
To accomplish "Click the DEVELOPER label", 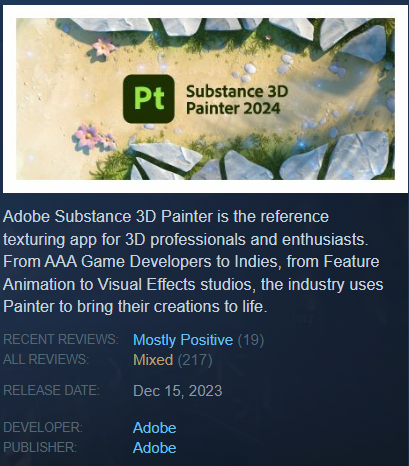I will coord(43,428).
